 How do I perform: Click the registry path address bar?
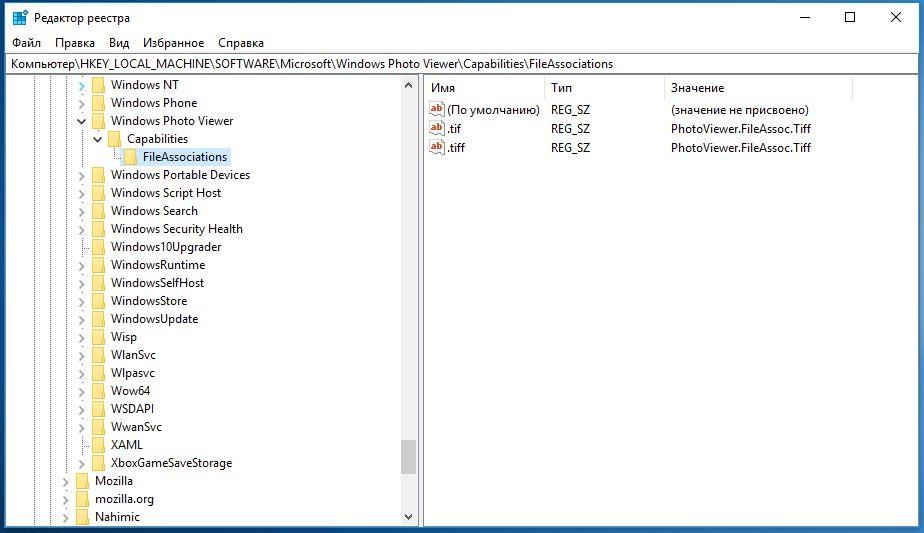coord(462,64)
